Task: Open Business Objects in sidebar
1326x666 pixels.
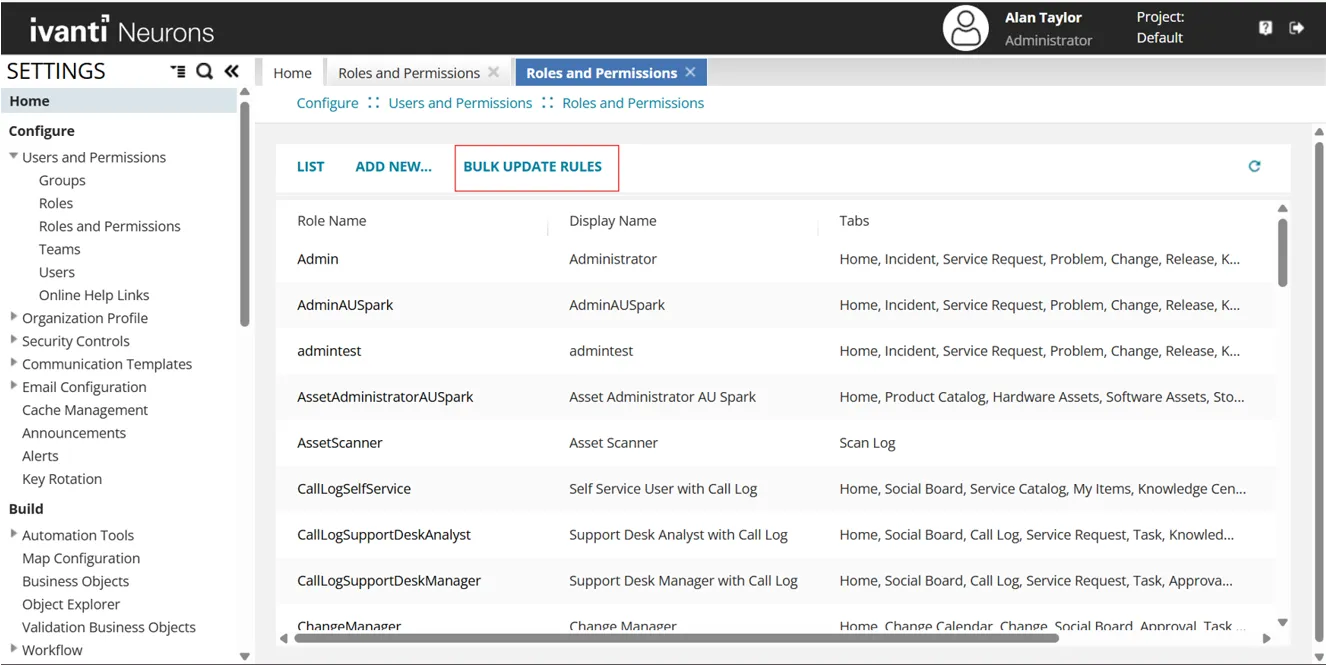Action: click(76, 581)
